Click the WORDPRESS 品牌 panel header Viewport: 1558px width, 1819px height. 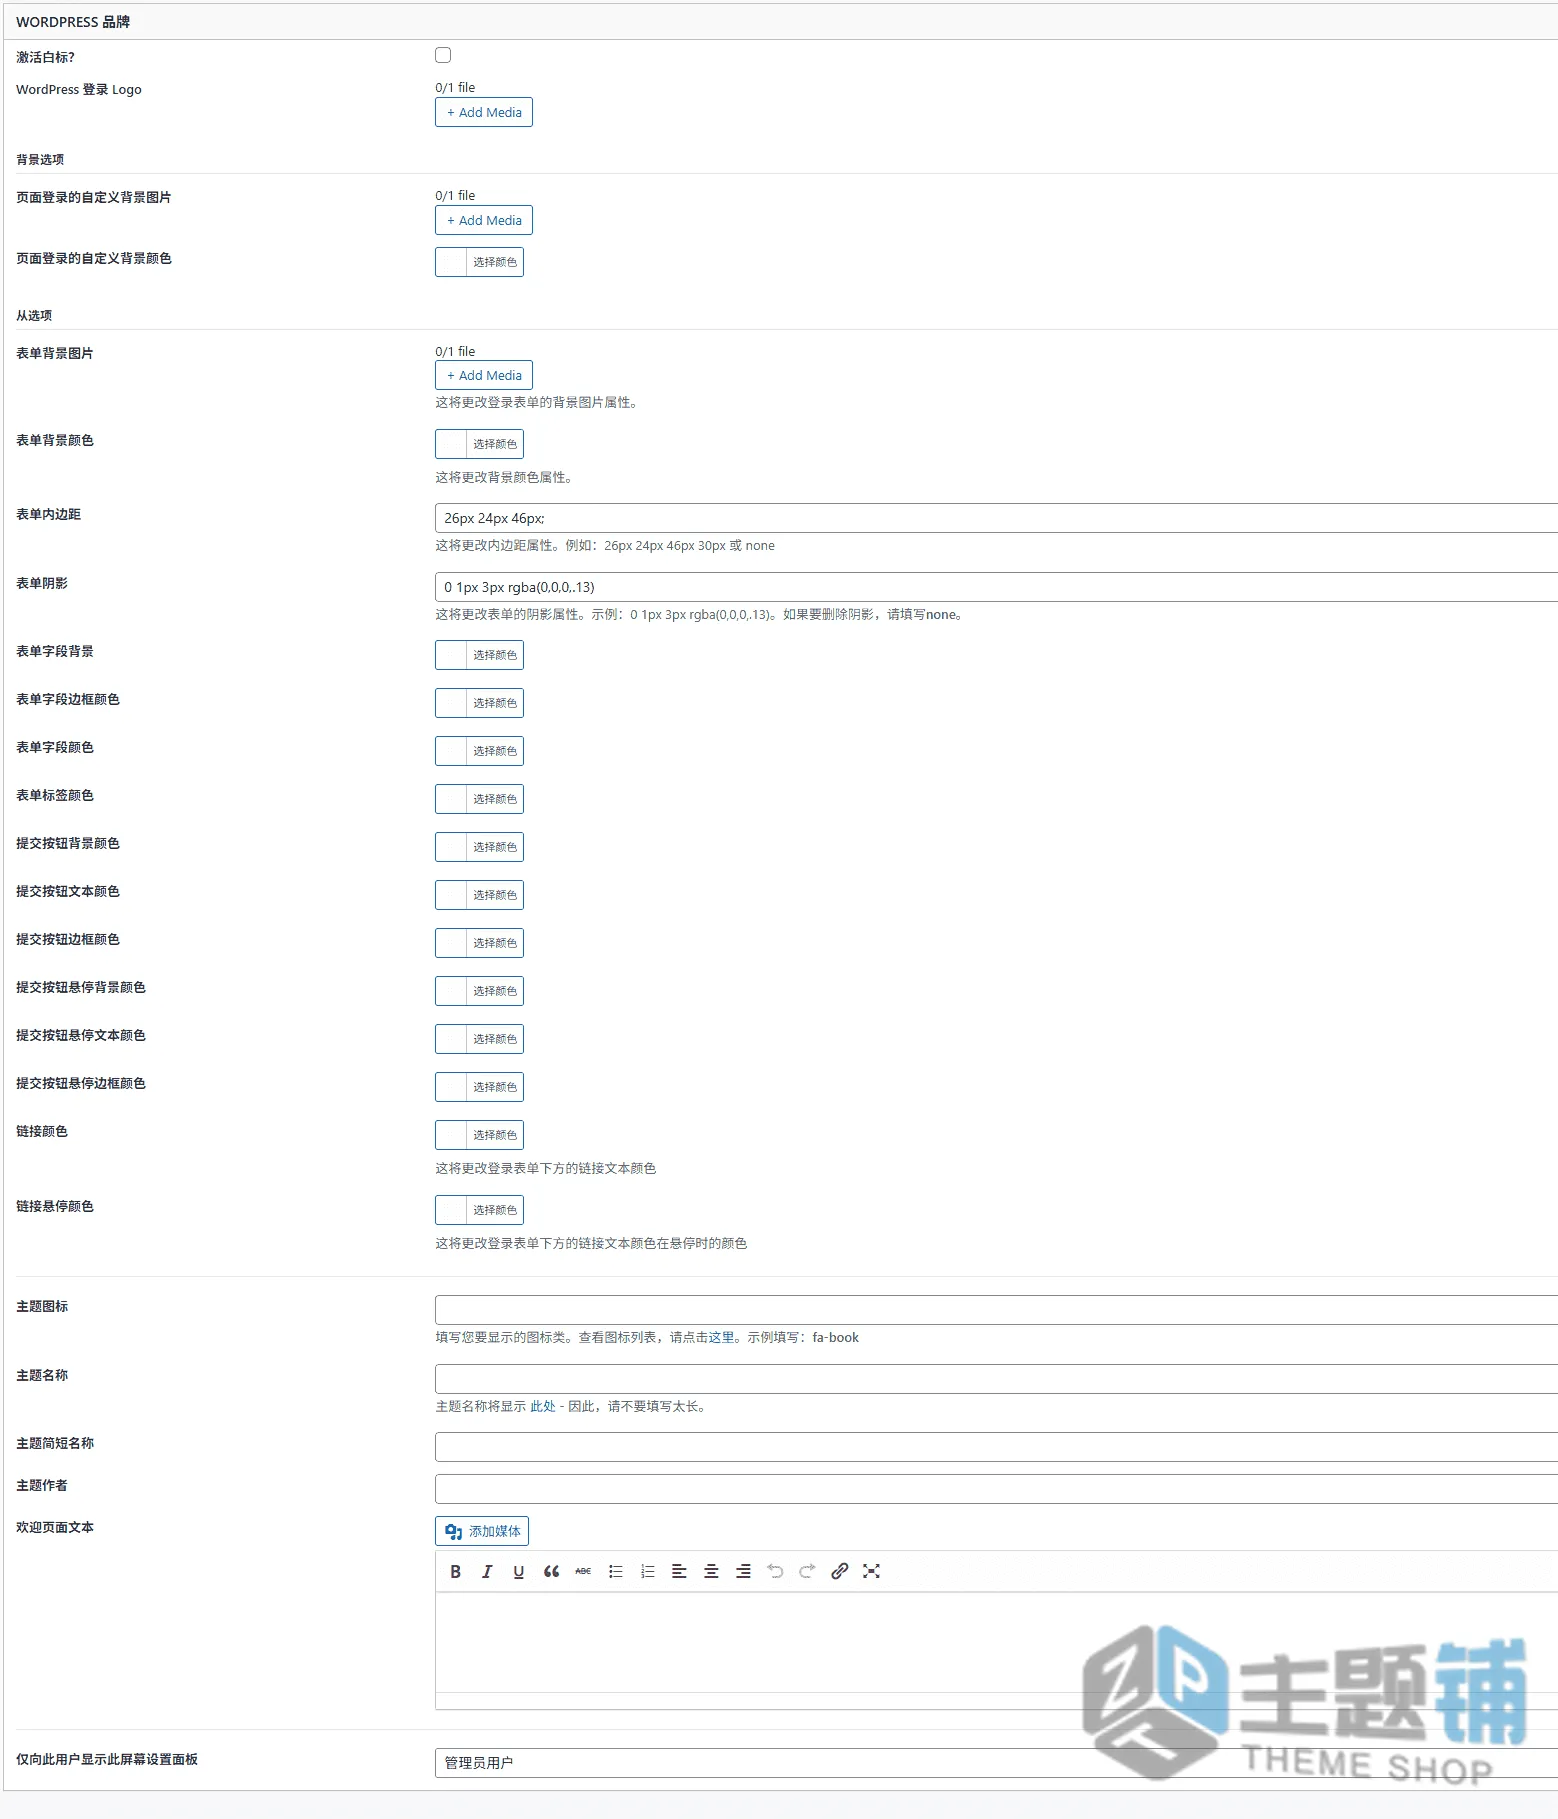pyautogui.click(x=780, y=21)
